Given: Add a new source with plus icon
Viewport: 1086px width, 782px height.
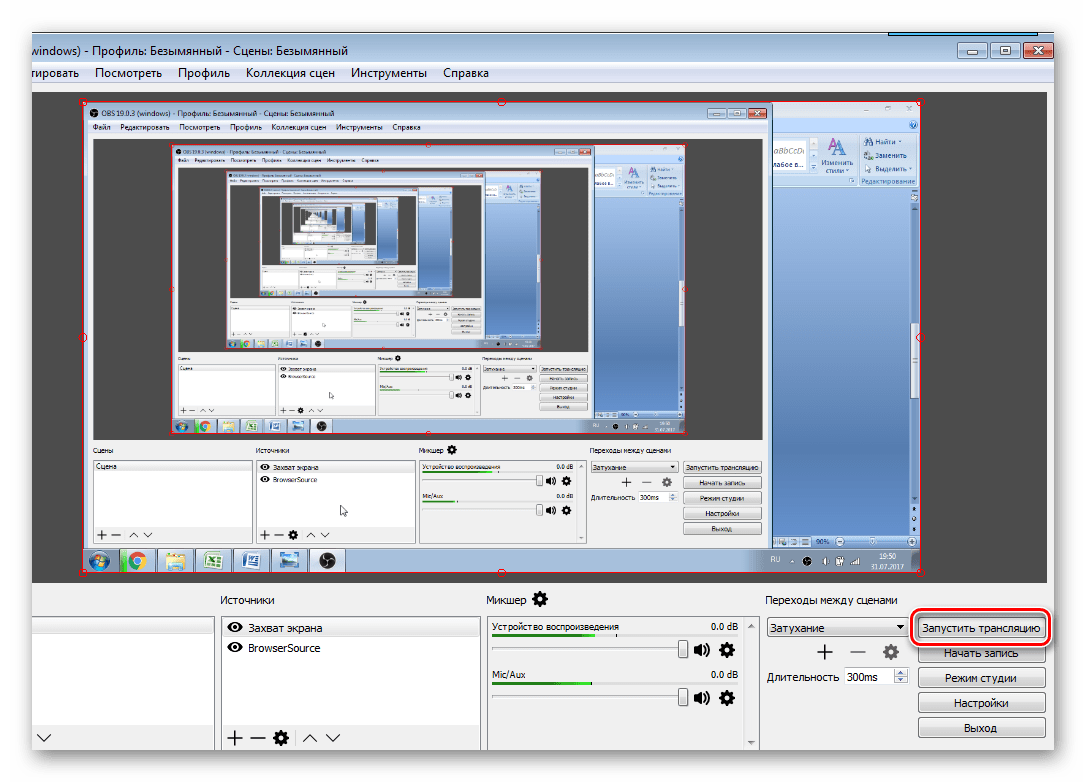Looking at the screenshot, I should 235,738.
